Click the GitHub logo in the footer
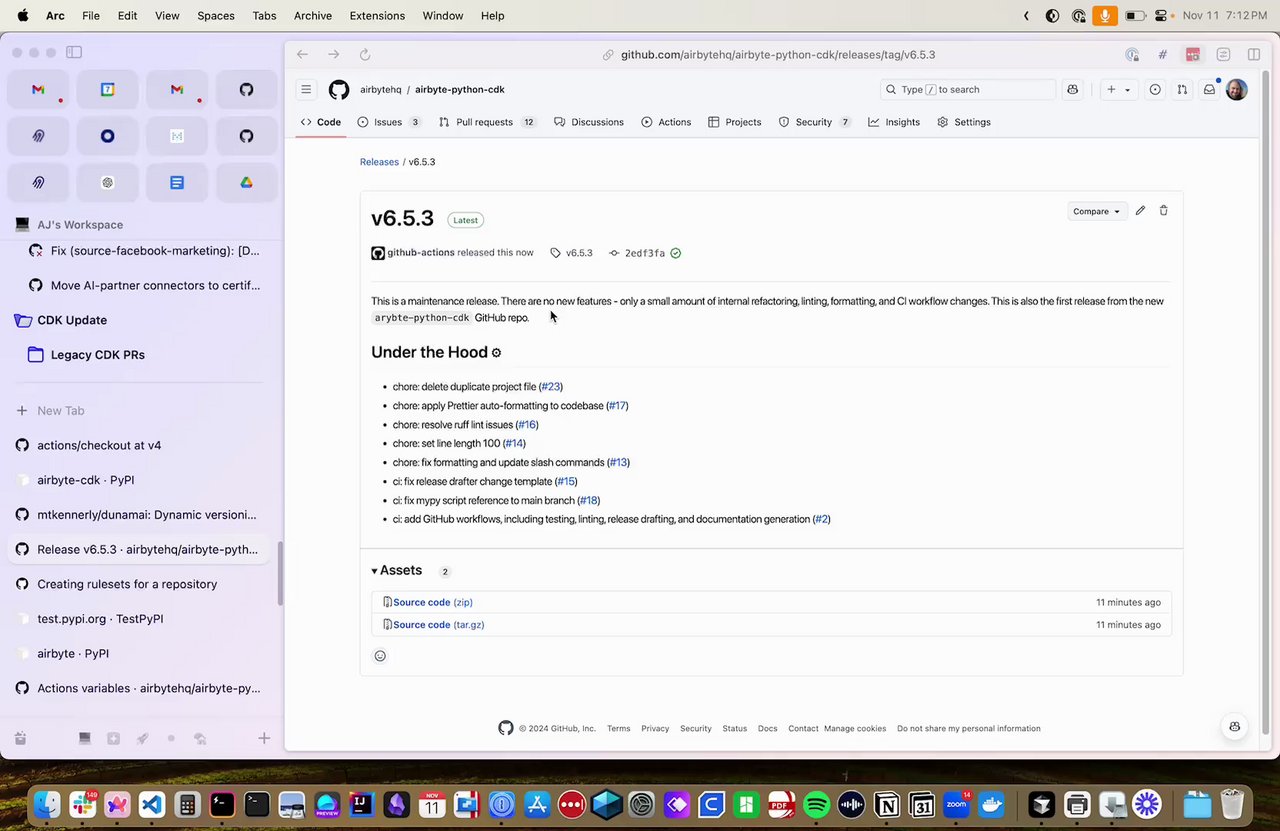Screen dimensions: 1280x831 coord(506,728)
